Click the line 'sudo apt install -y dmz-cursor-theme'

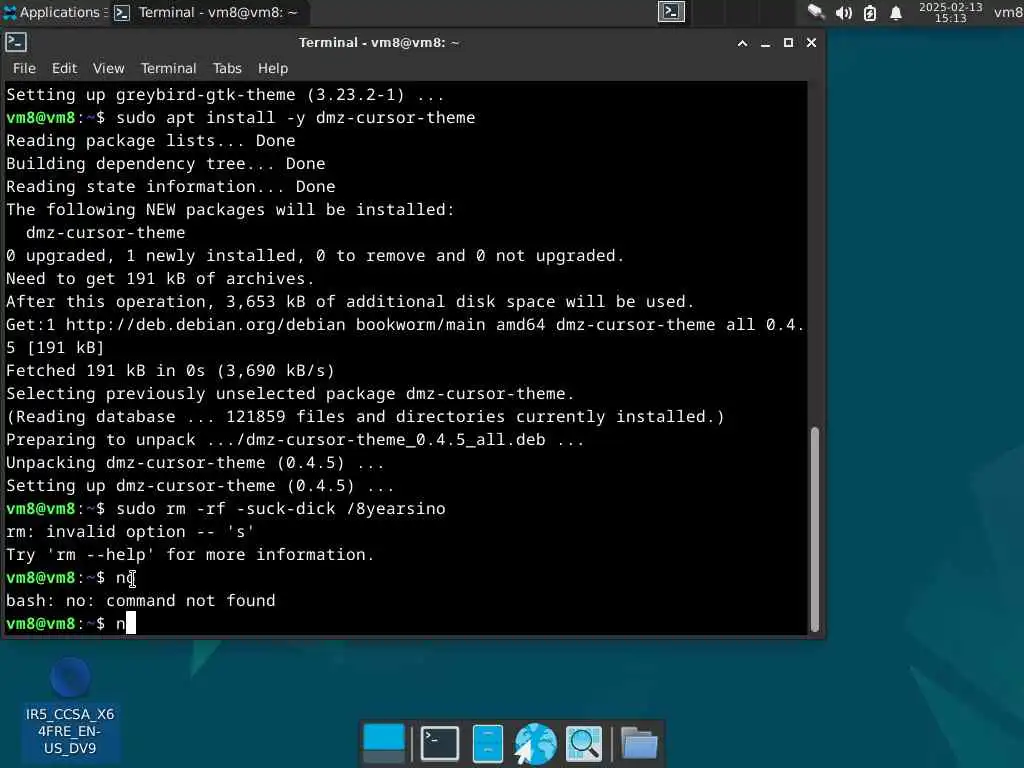pyautogui.click(x=296, y=118)
